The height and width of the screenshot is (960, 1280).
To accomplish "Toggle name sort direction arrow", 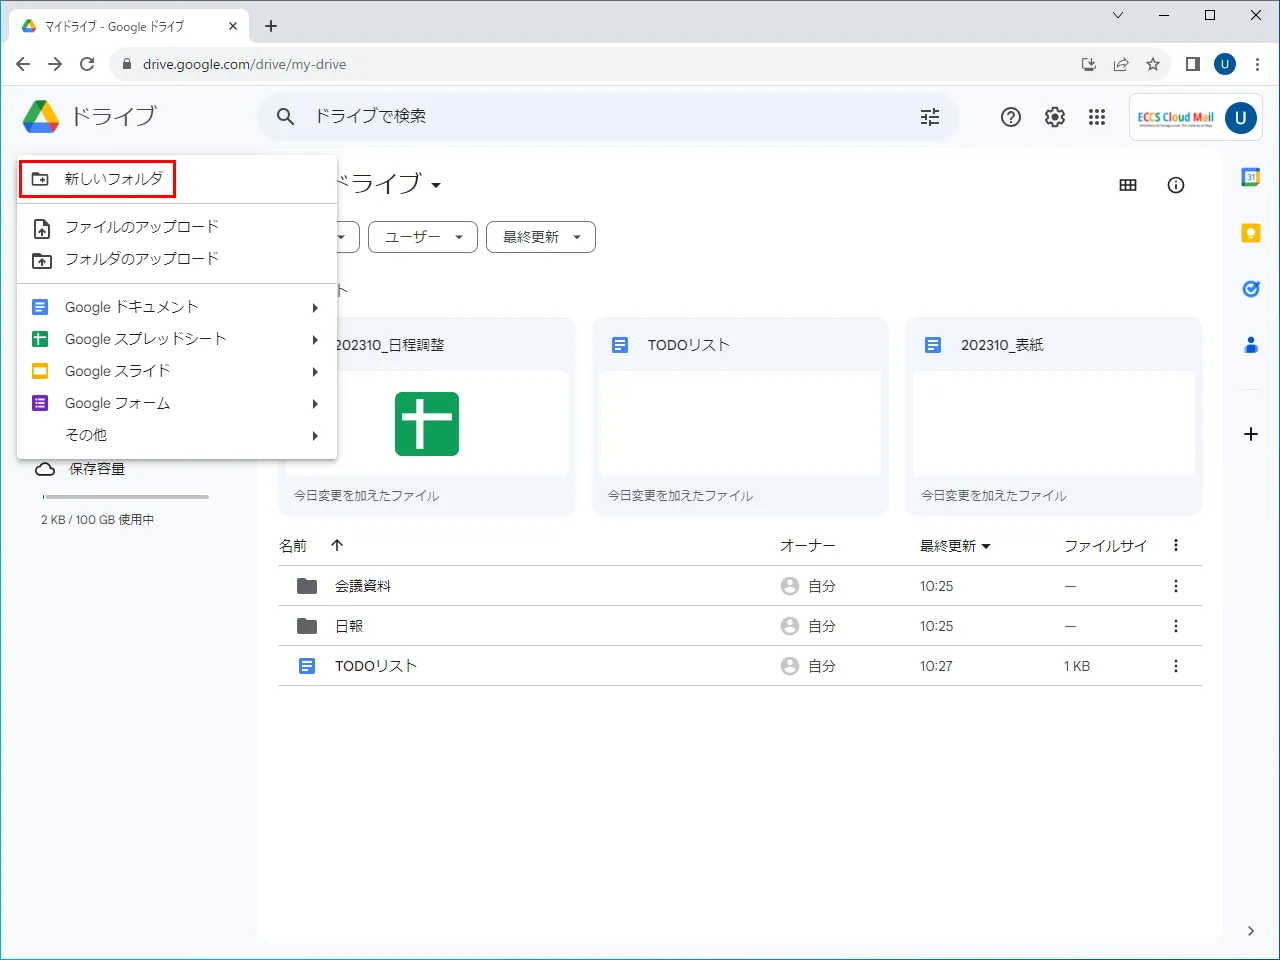I will pyautogui.click(x=337, y=545).
